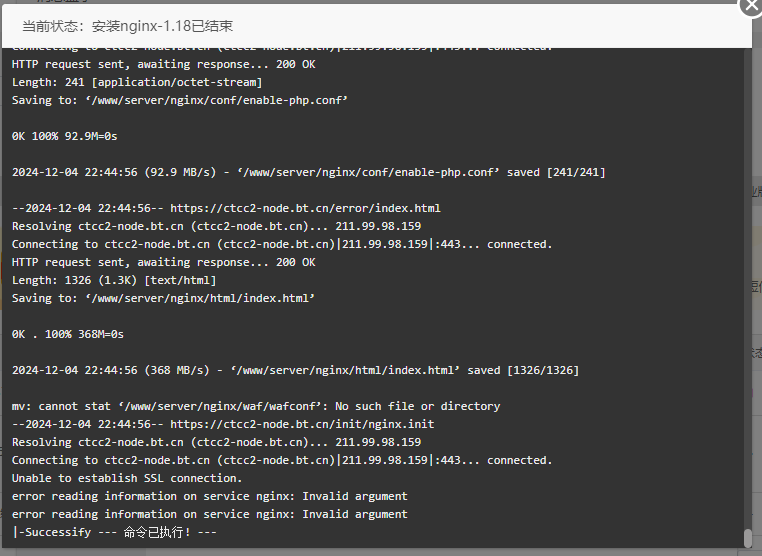Select the 'Length: 1326 (1.3K)' line
The height and width of the screenshot is (556, 762).
click(x=114, y=280)
